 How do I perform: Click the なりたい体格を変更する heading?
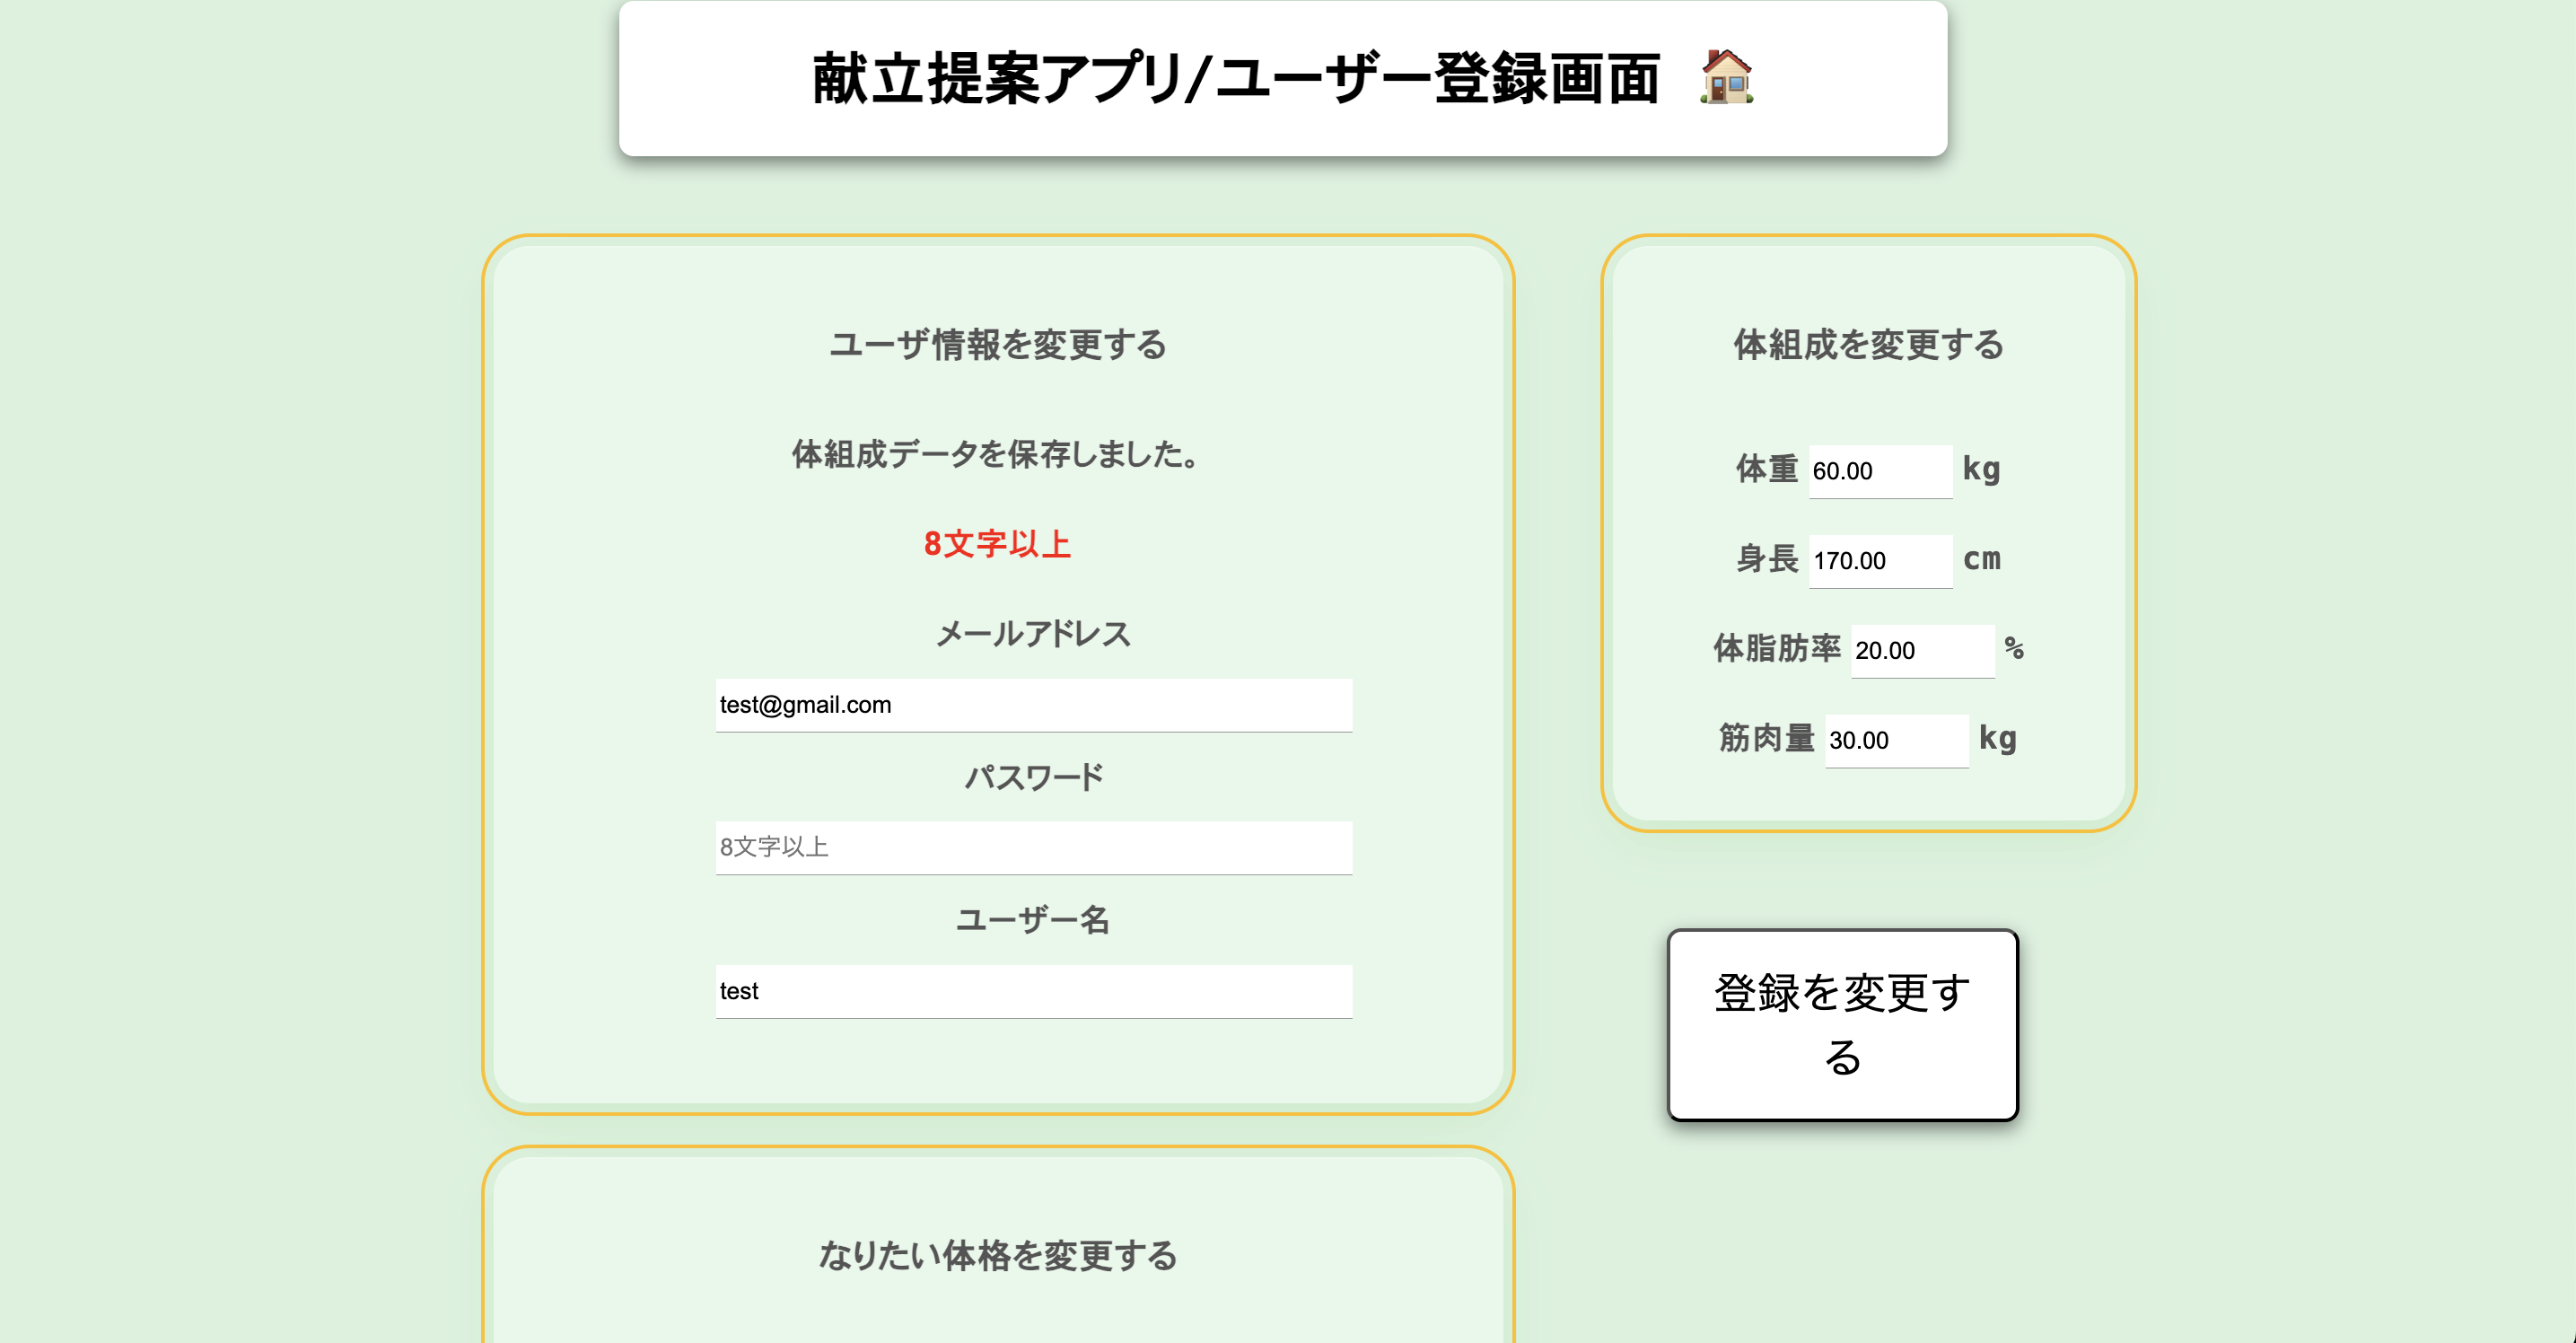pyautogui.click(x=1000, y=1257)
